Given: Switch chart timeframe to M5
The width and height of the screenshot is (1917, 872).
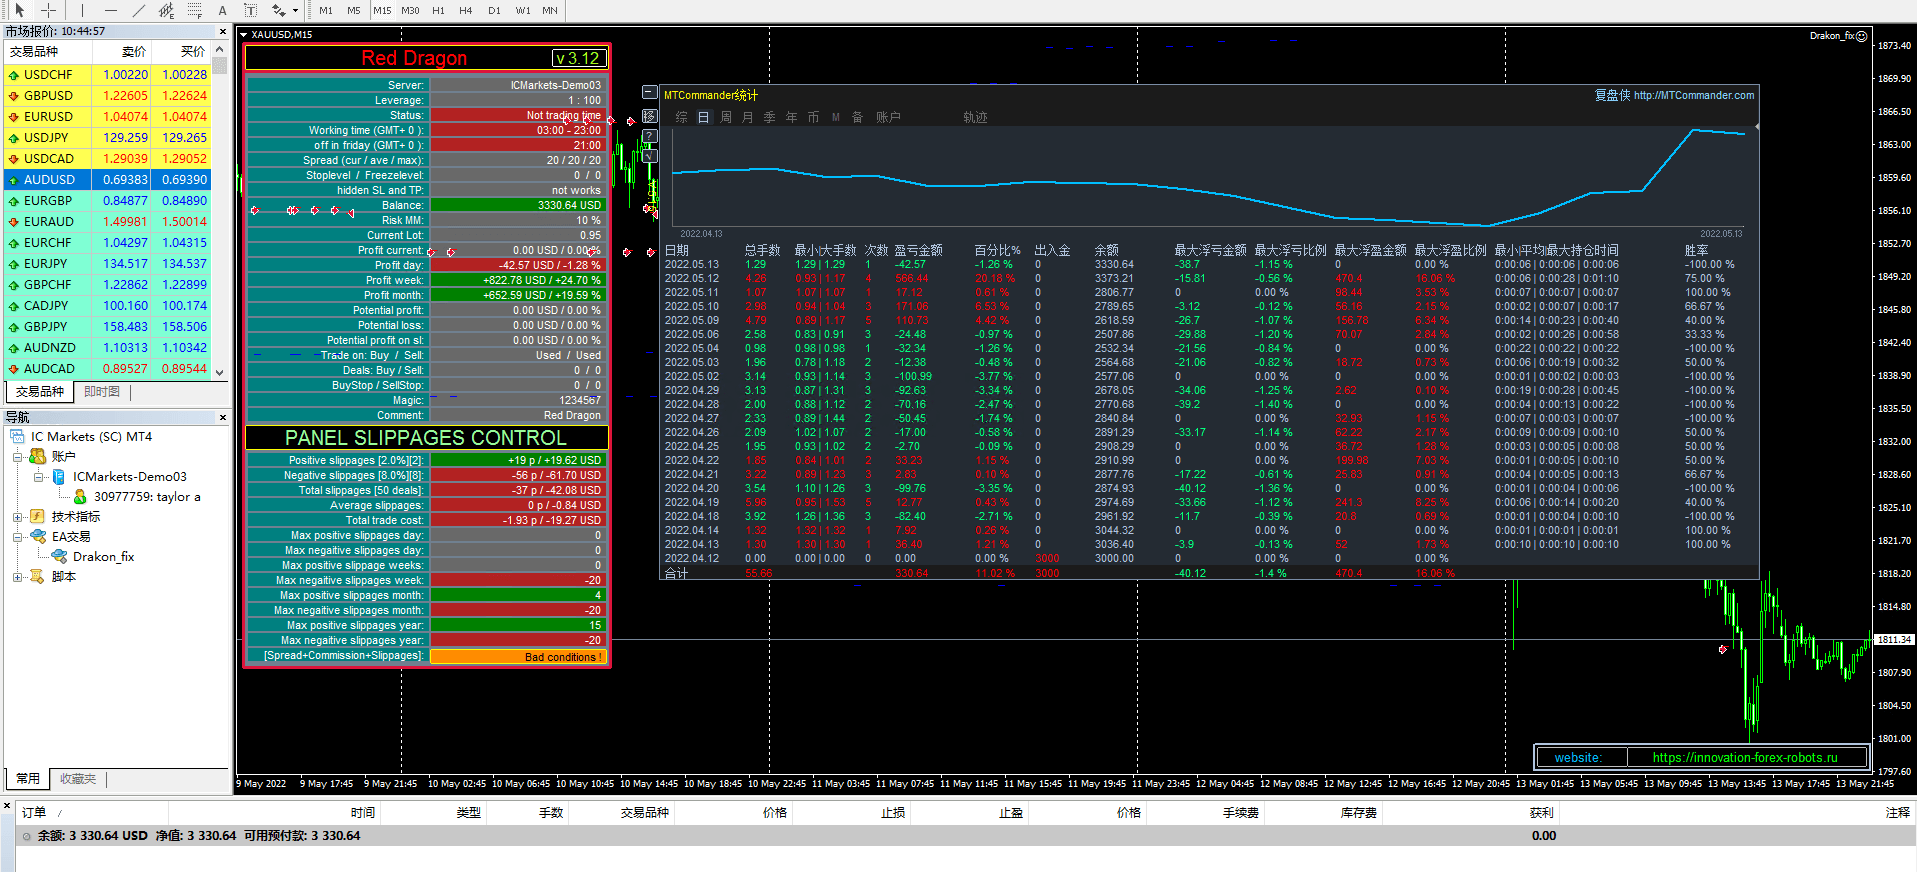Looking at the screenshot, I should point(354,10).
